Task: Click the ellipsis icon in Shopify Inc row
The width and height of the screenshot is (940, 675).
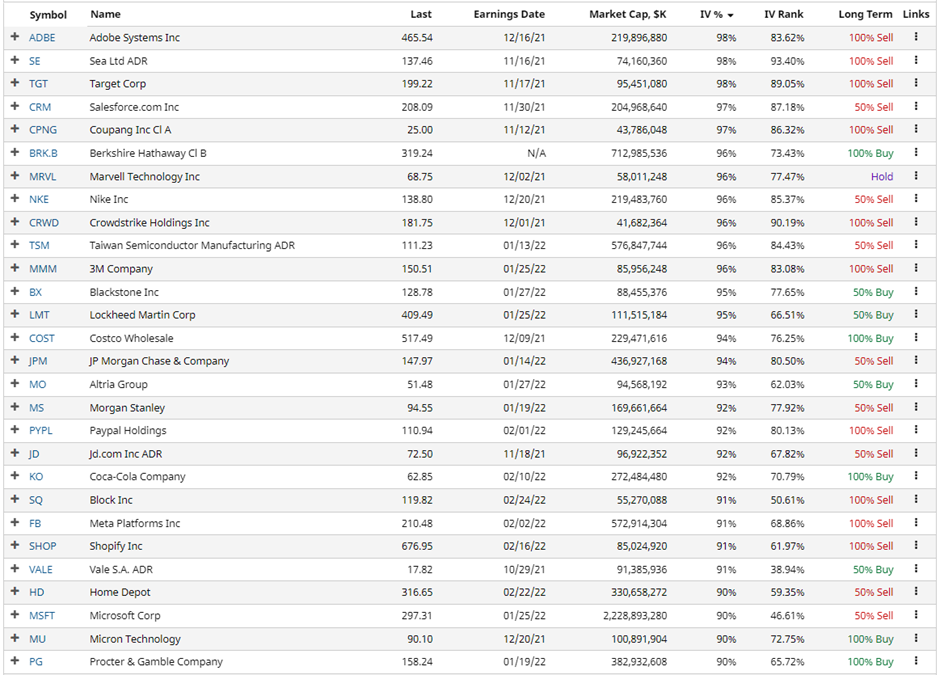Action: click(x=916, y=546)
